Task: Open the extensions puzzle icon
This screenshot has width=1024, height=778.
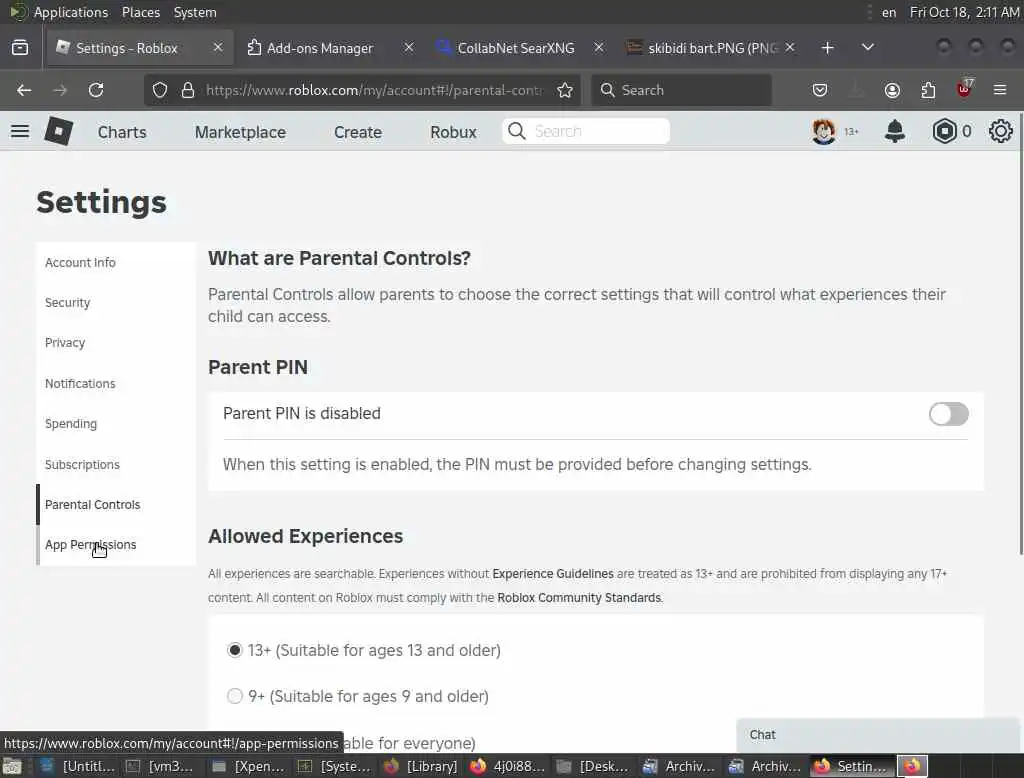Action: pos(928,90)
